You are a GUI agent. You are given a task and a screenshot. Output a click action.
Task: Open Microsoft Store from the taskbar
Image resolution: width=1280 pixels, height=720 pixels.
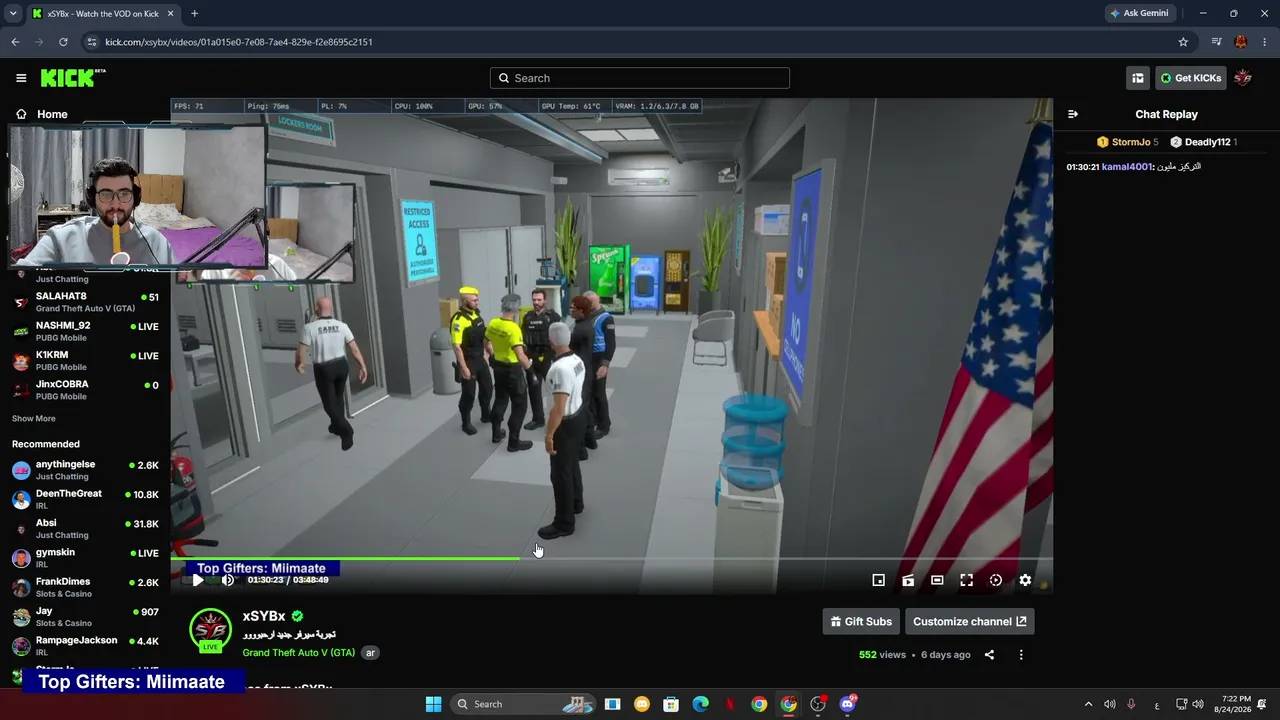(671, 704)
